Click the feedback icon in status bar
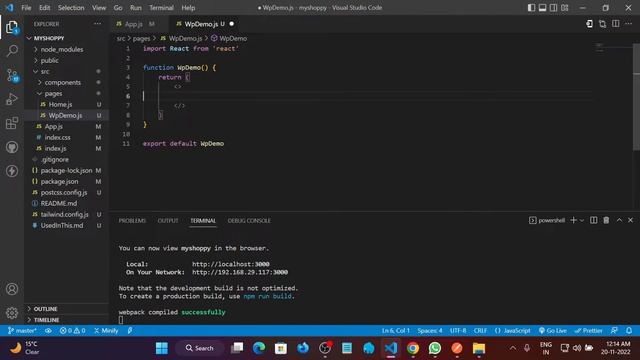 614,331
